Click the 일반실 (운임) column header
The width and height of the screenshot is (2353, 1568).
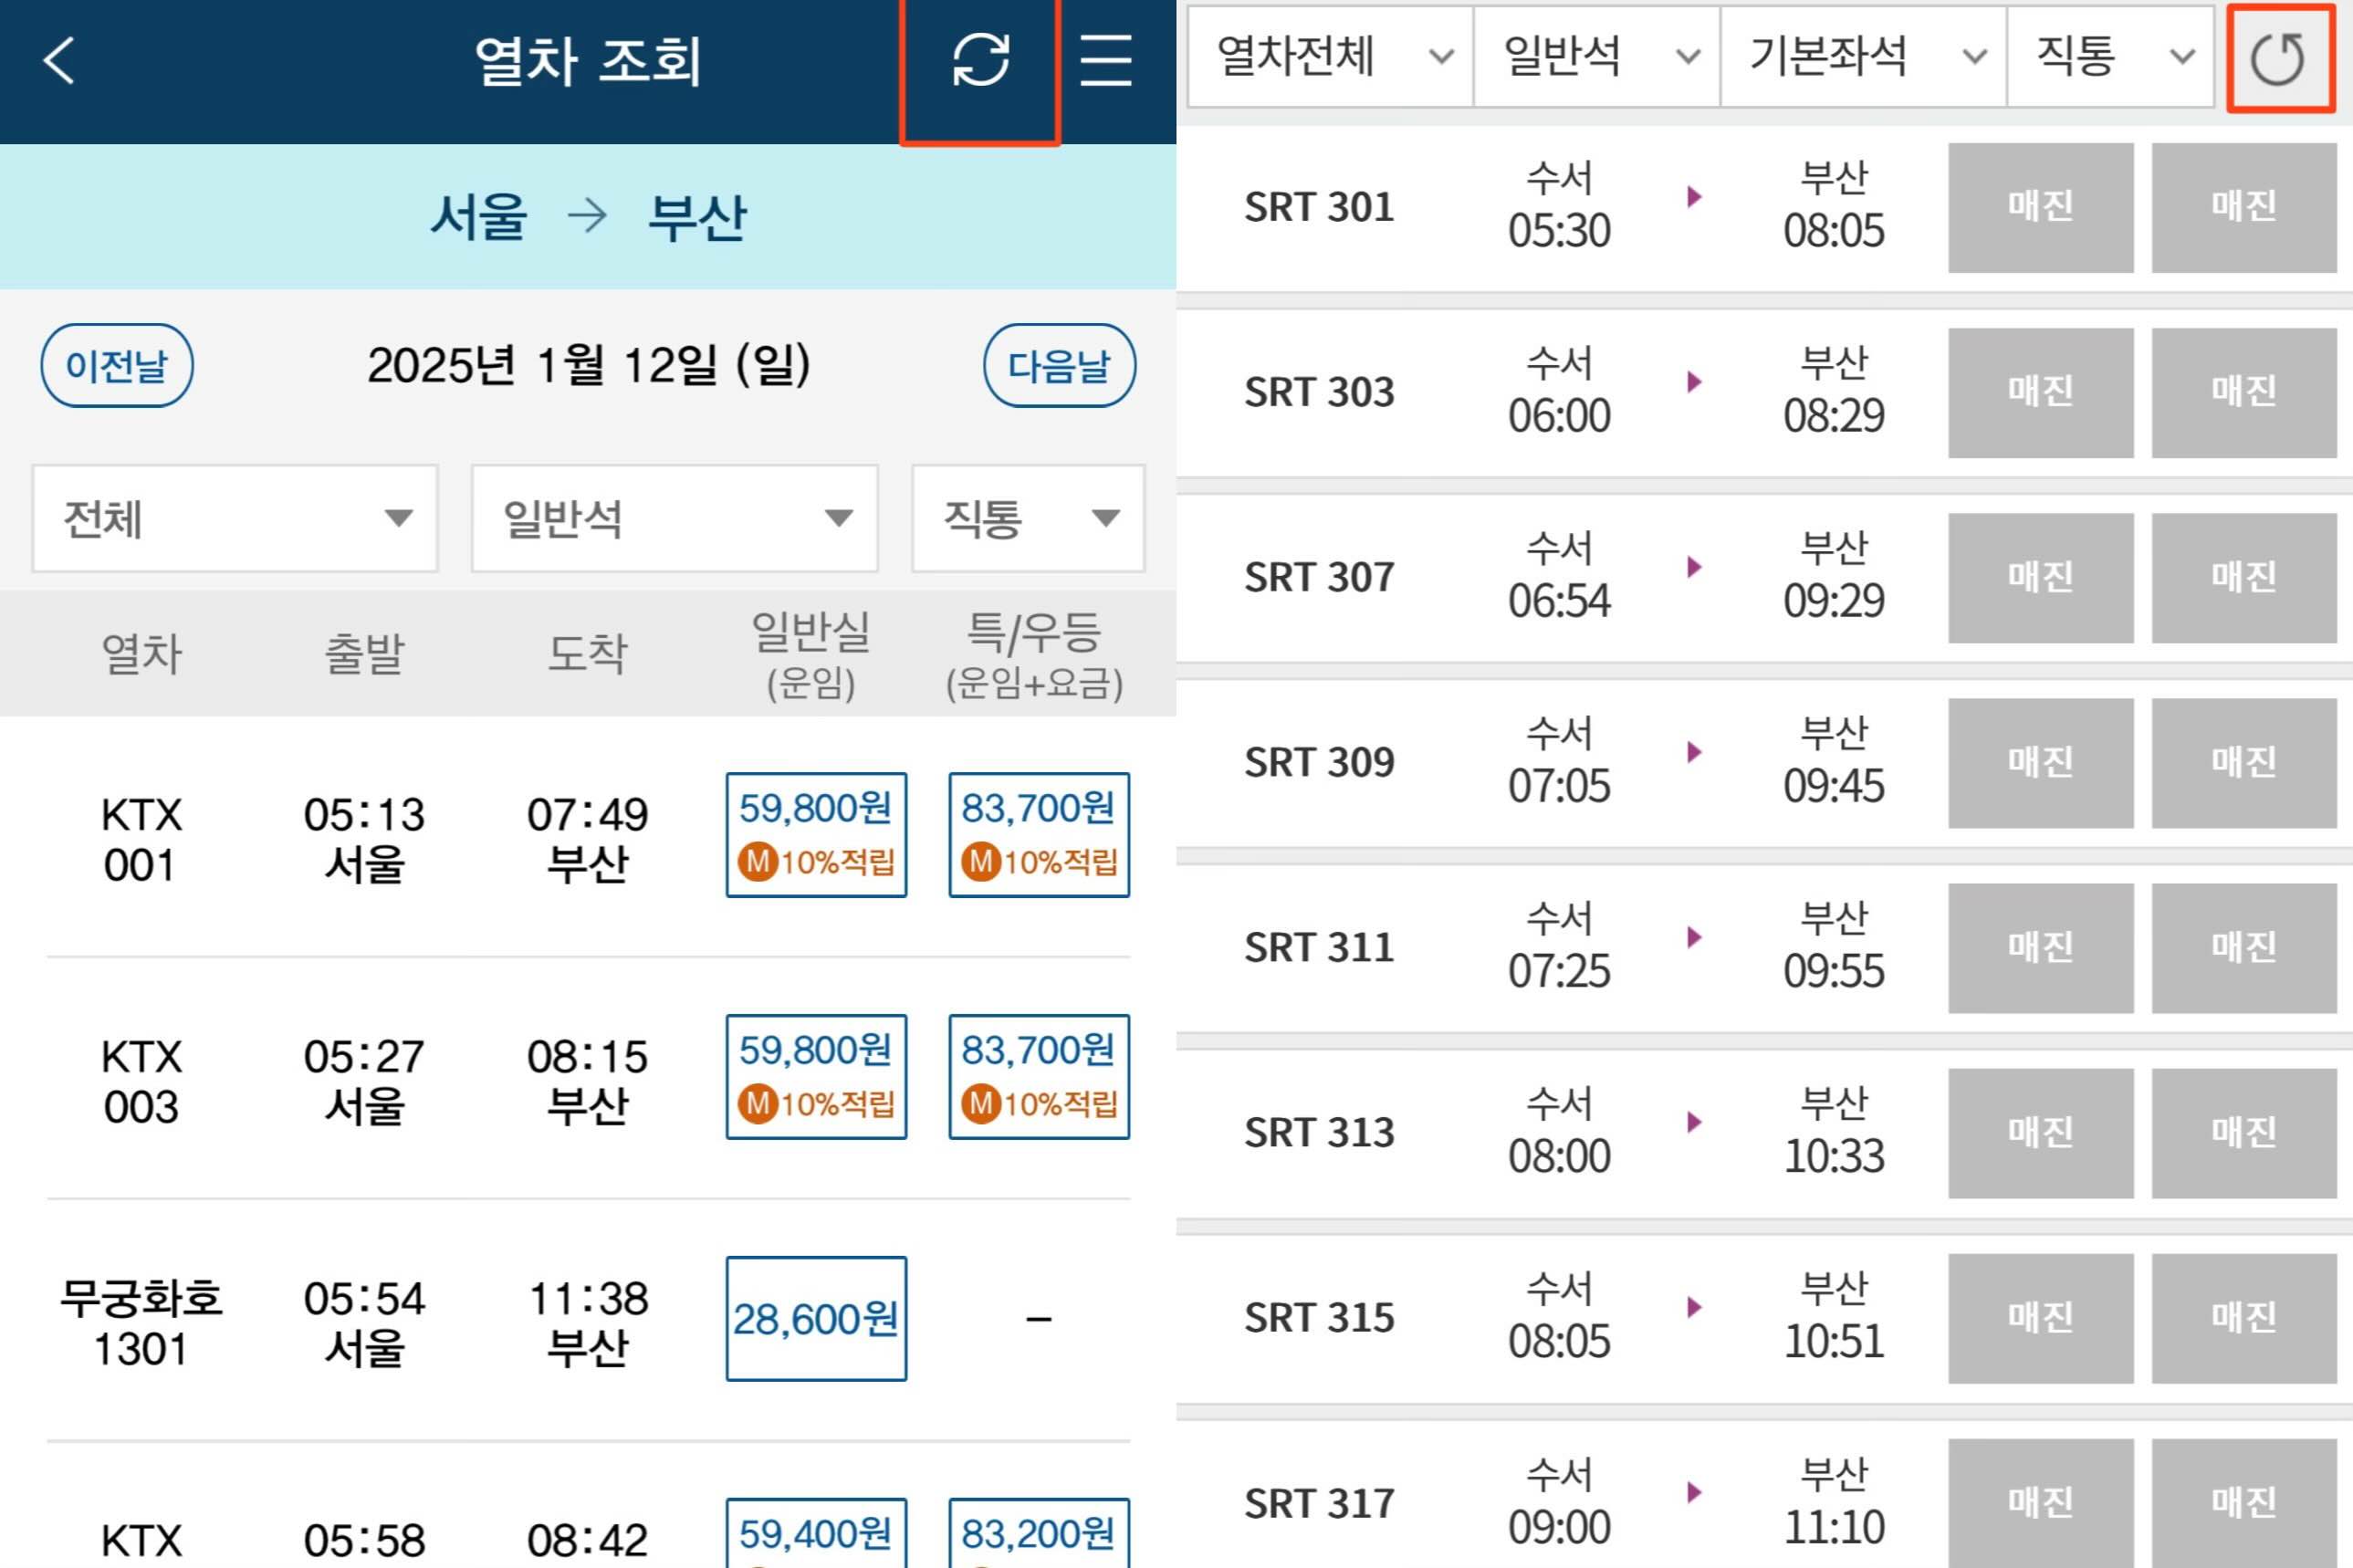811,655
